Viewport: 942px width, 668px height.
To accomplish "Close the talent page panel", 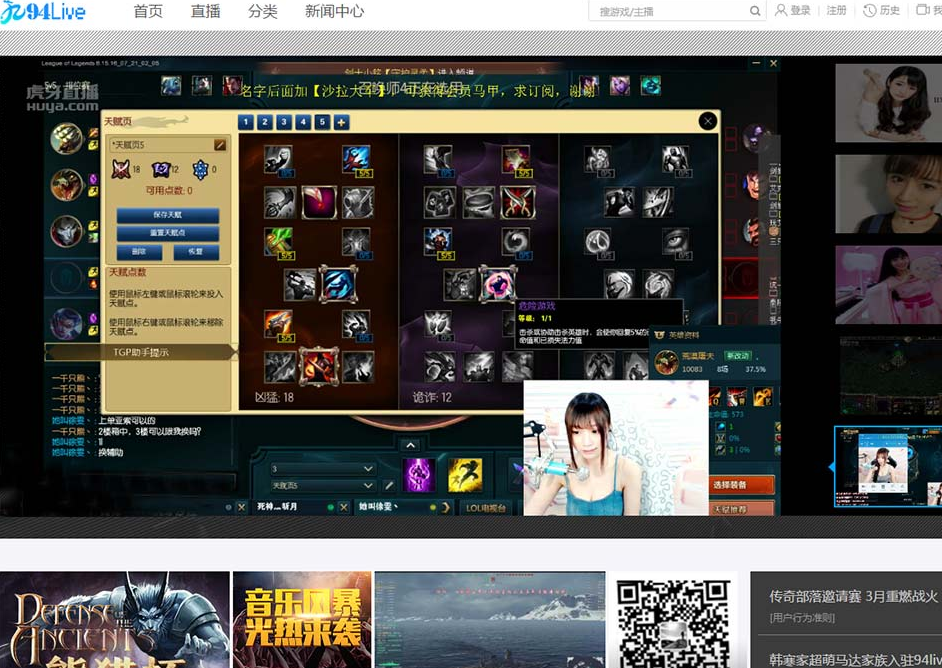I will coord(708,121).
